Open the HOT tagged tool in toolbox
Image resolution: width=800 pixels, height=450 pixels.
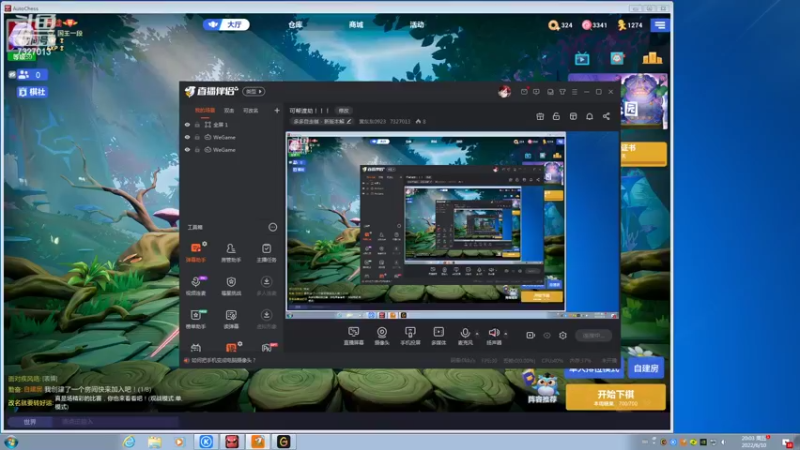[267, 348]
